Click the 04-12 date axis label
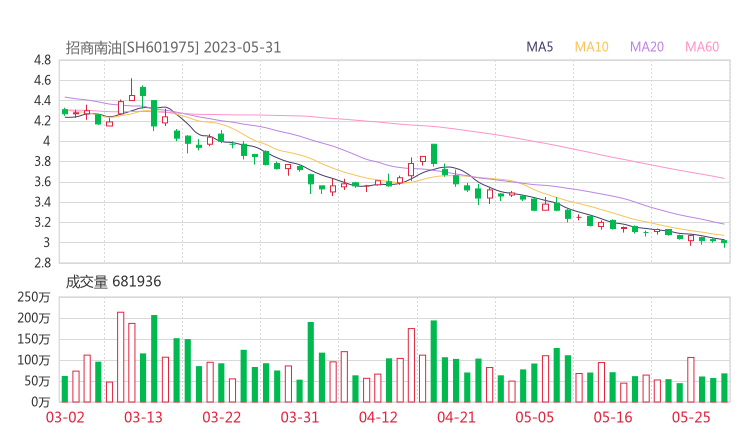This screenshot has width=740, height=440. coord(378,417)
